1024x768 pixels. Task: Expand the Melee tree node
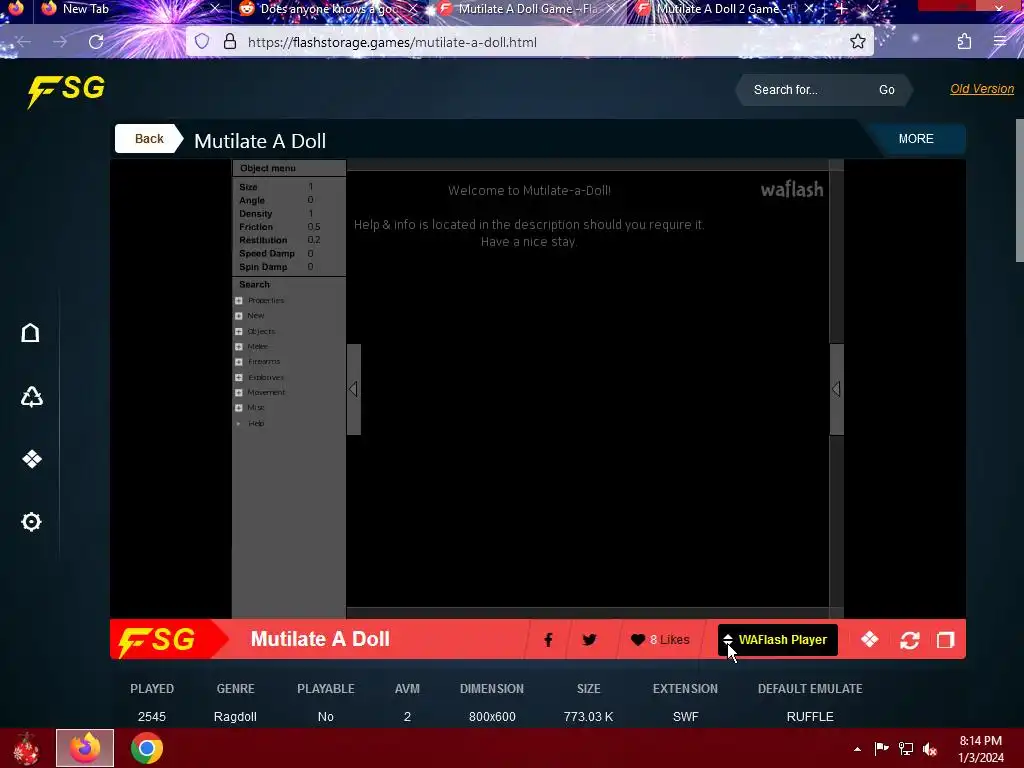[x=239, y=346]
